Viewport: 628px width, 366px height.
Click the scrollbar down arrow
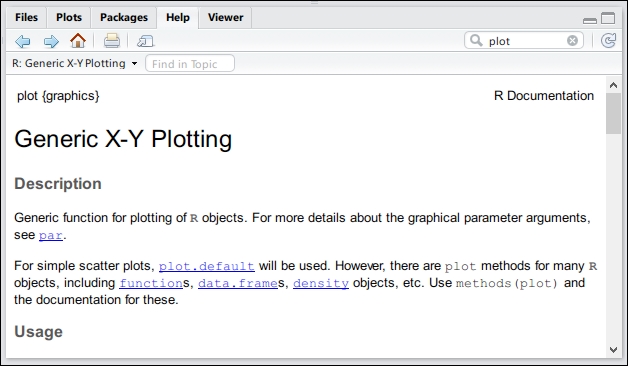pos(613,350)
